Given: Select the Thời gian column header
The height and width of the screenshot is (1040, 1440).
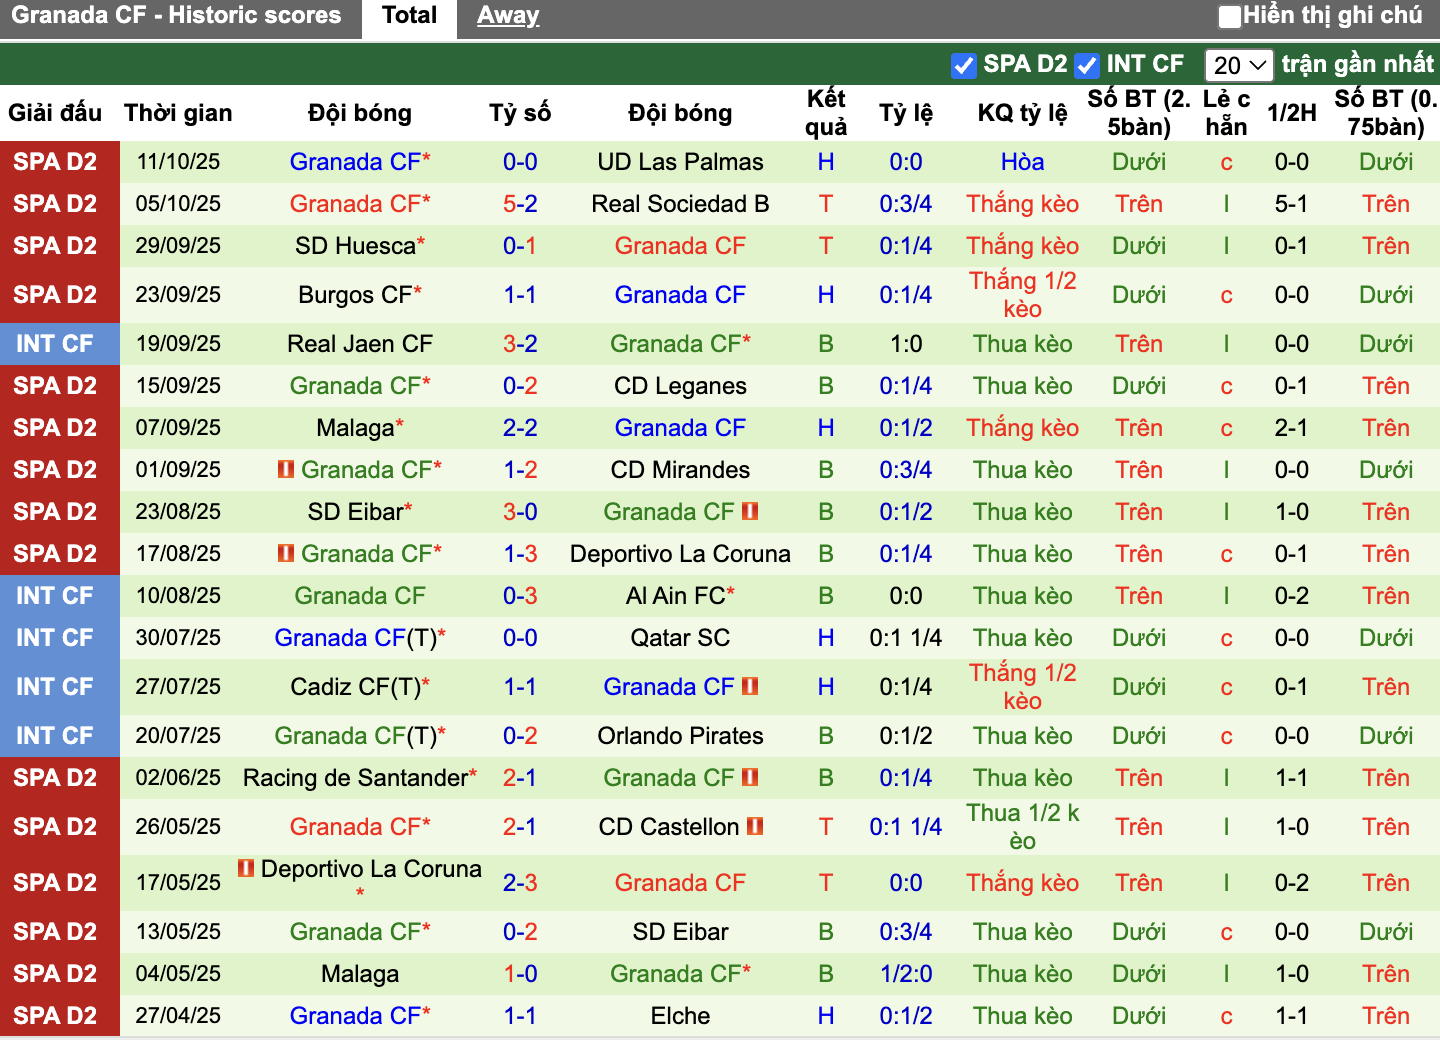Looking at the screenshot, I should tap(178, 113).
